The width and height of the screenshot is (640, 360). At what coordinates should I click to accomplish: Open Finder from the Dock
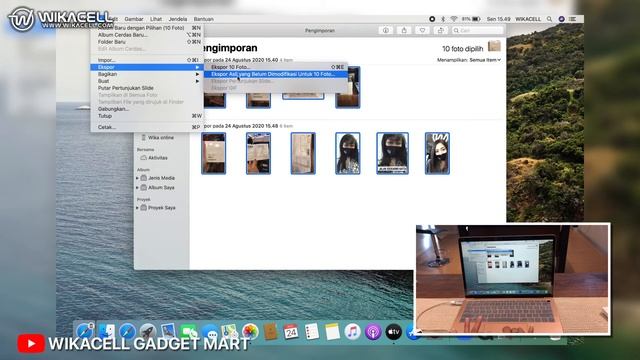point(107,332)
